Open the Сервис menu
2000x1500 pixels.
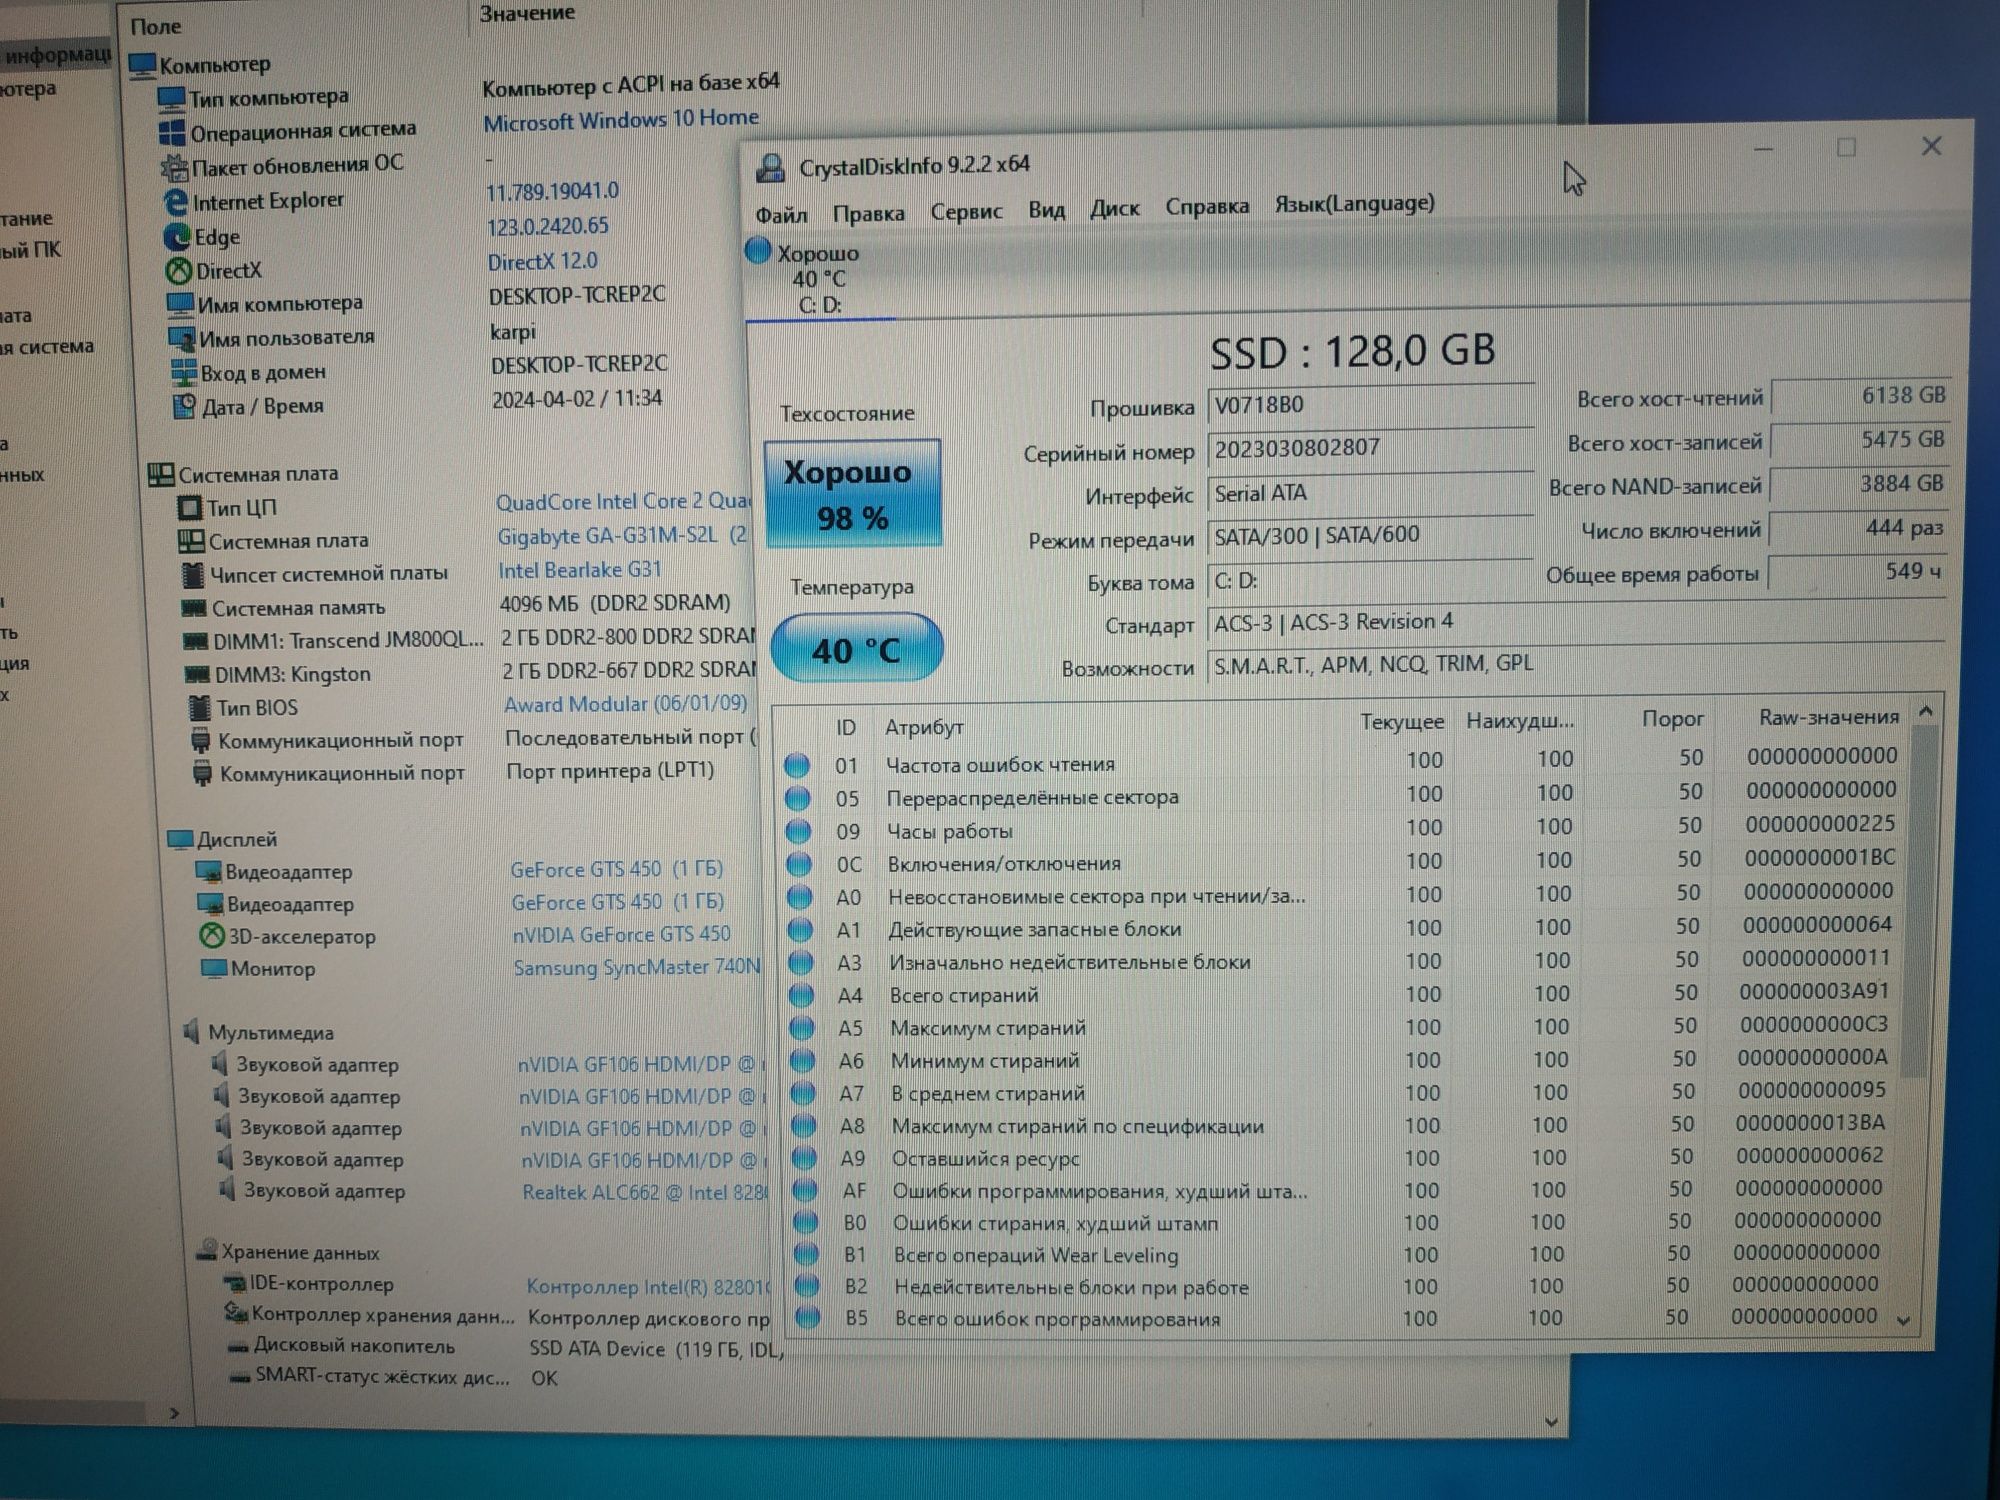[966, 211]
